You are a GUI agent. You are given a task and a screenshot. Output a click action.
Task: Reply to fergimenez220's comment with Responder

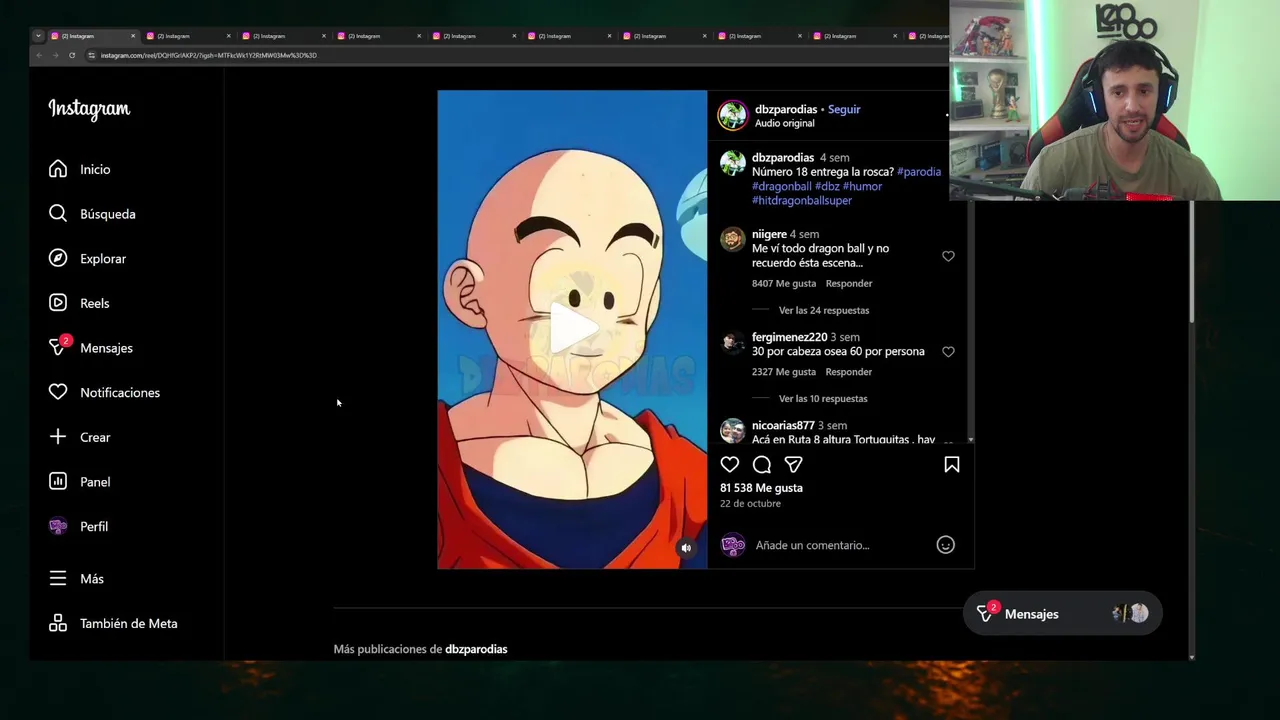849,372
